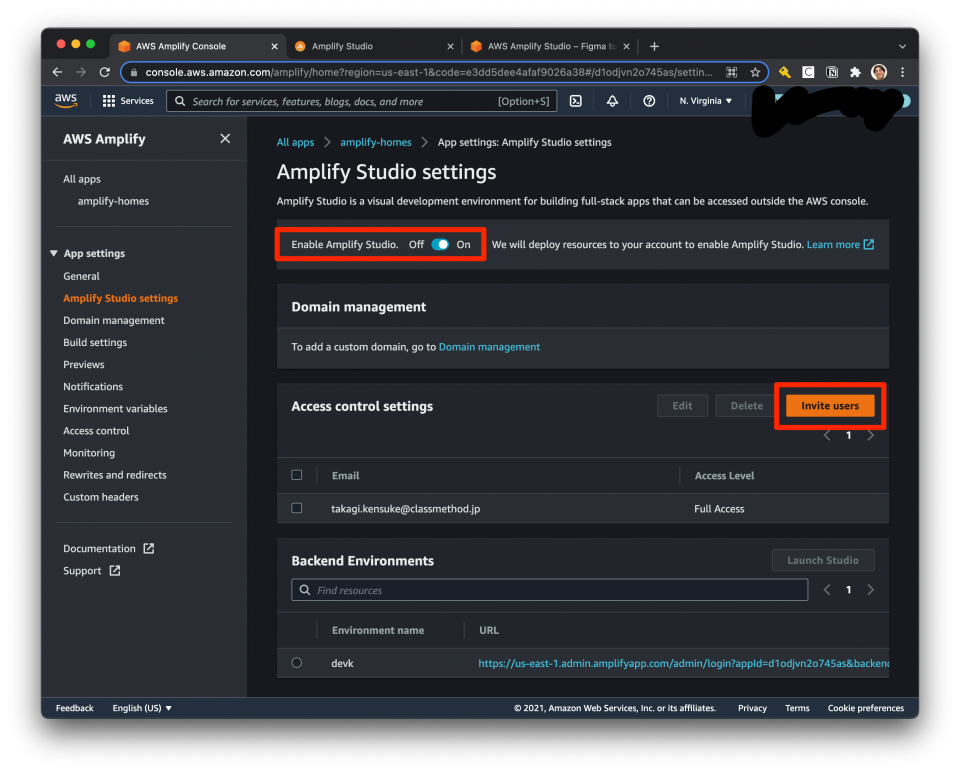Open a new browser tab with plus
Viewport: 960px width, 773px height.
(x=654, y=47)
